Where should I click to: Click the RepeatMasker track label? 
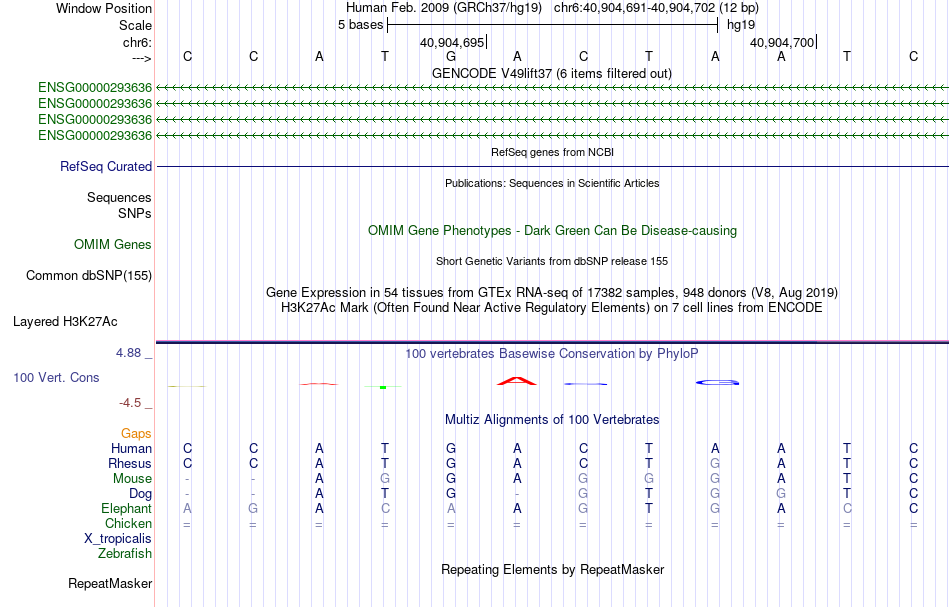(x=110, y=583)
